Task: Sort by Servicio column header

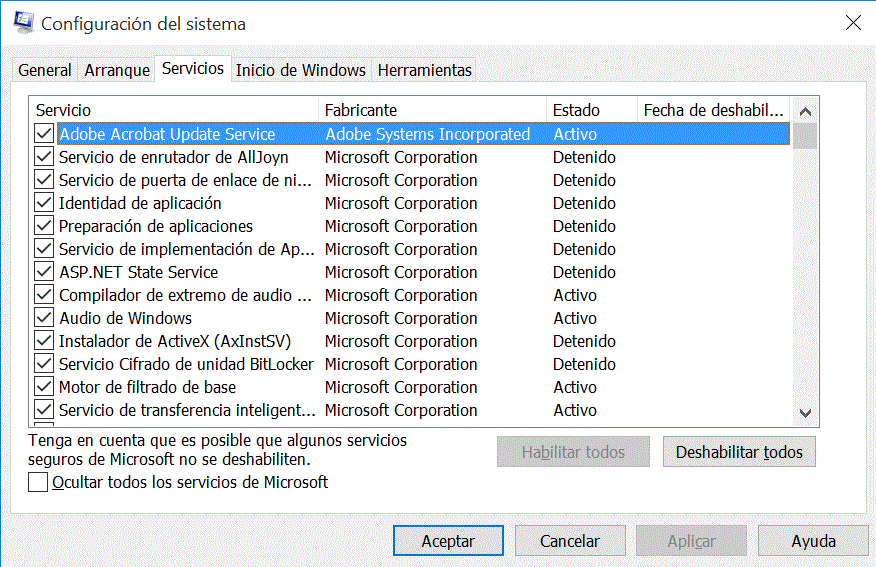Action: click(x=174, y=110)
